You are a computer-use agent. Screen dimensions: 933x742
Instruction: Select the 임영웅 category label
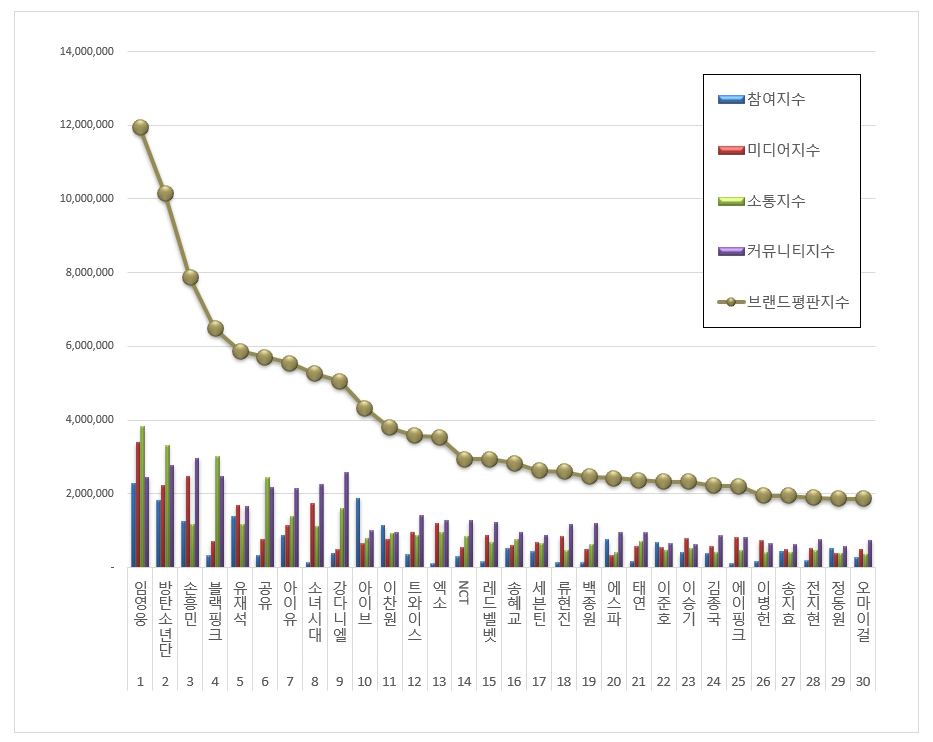tap(140, 603)
